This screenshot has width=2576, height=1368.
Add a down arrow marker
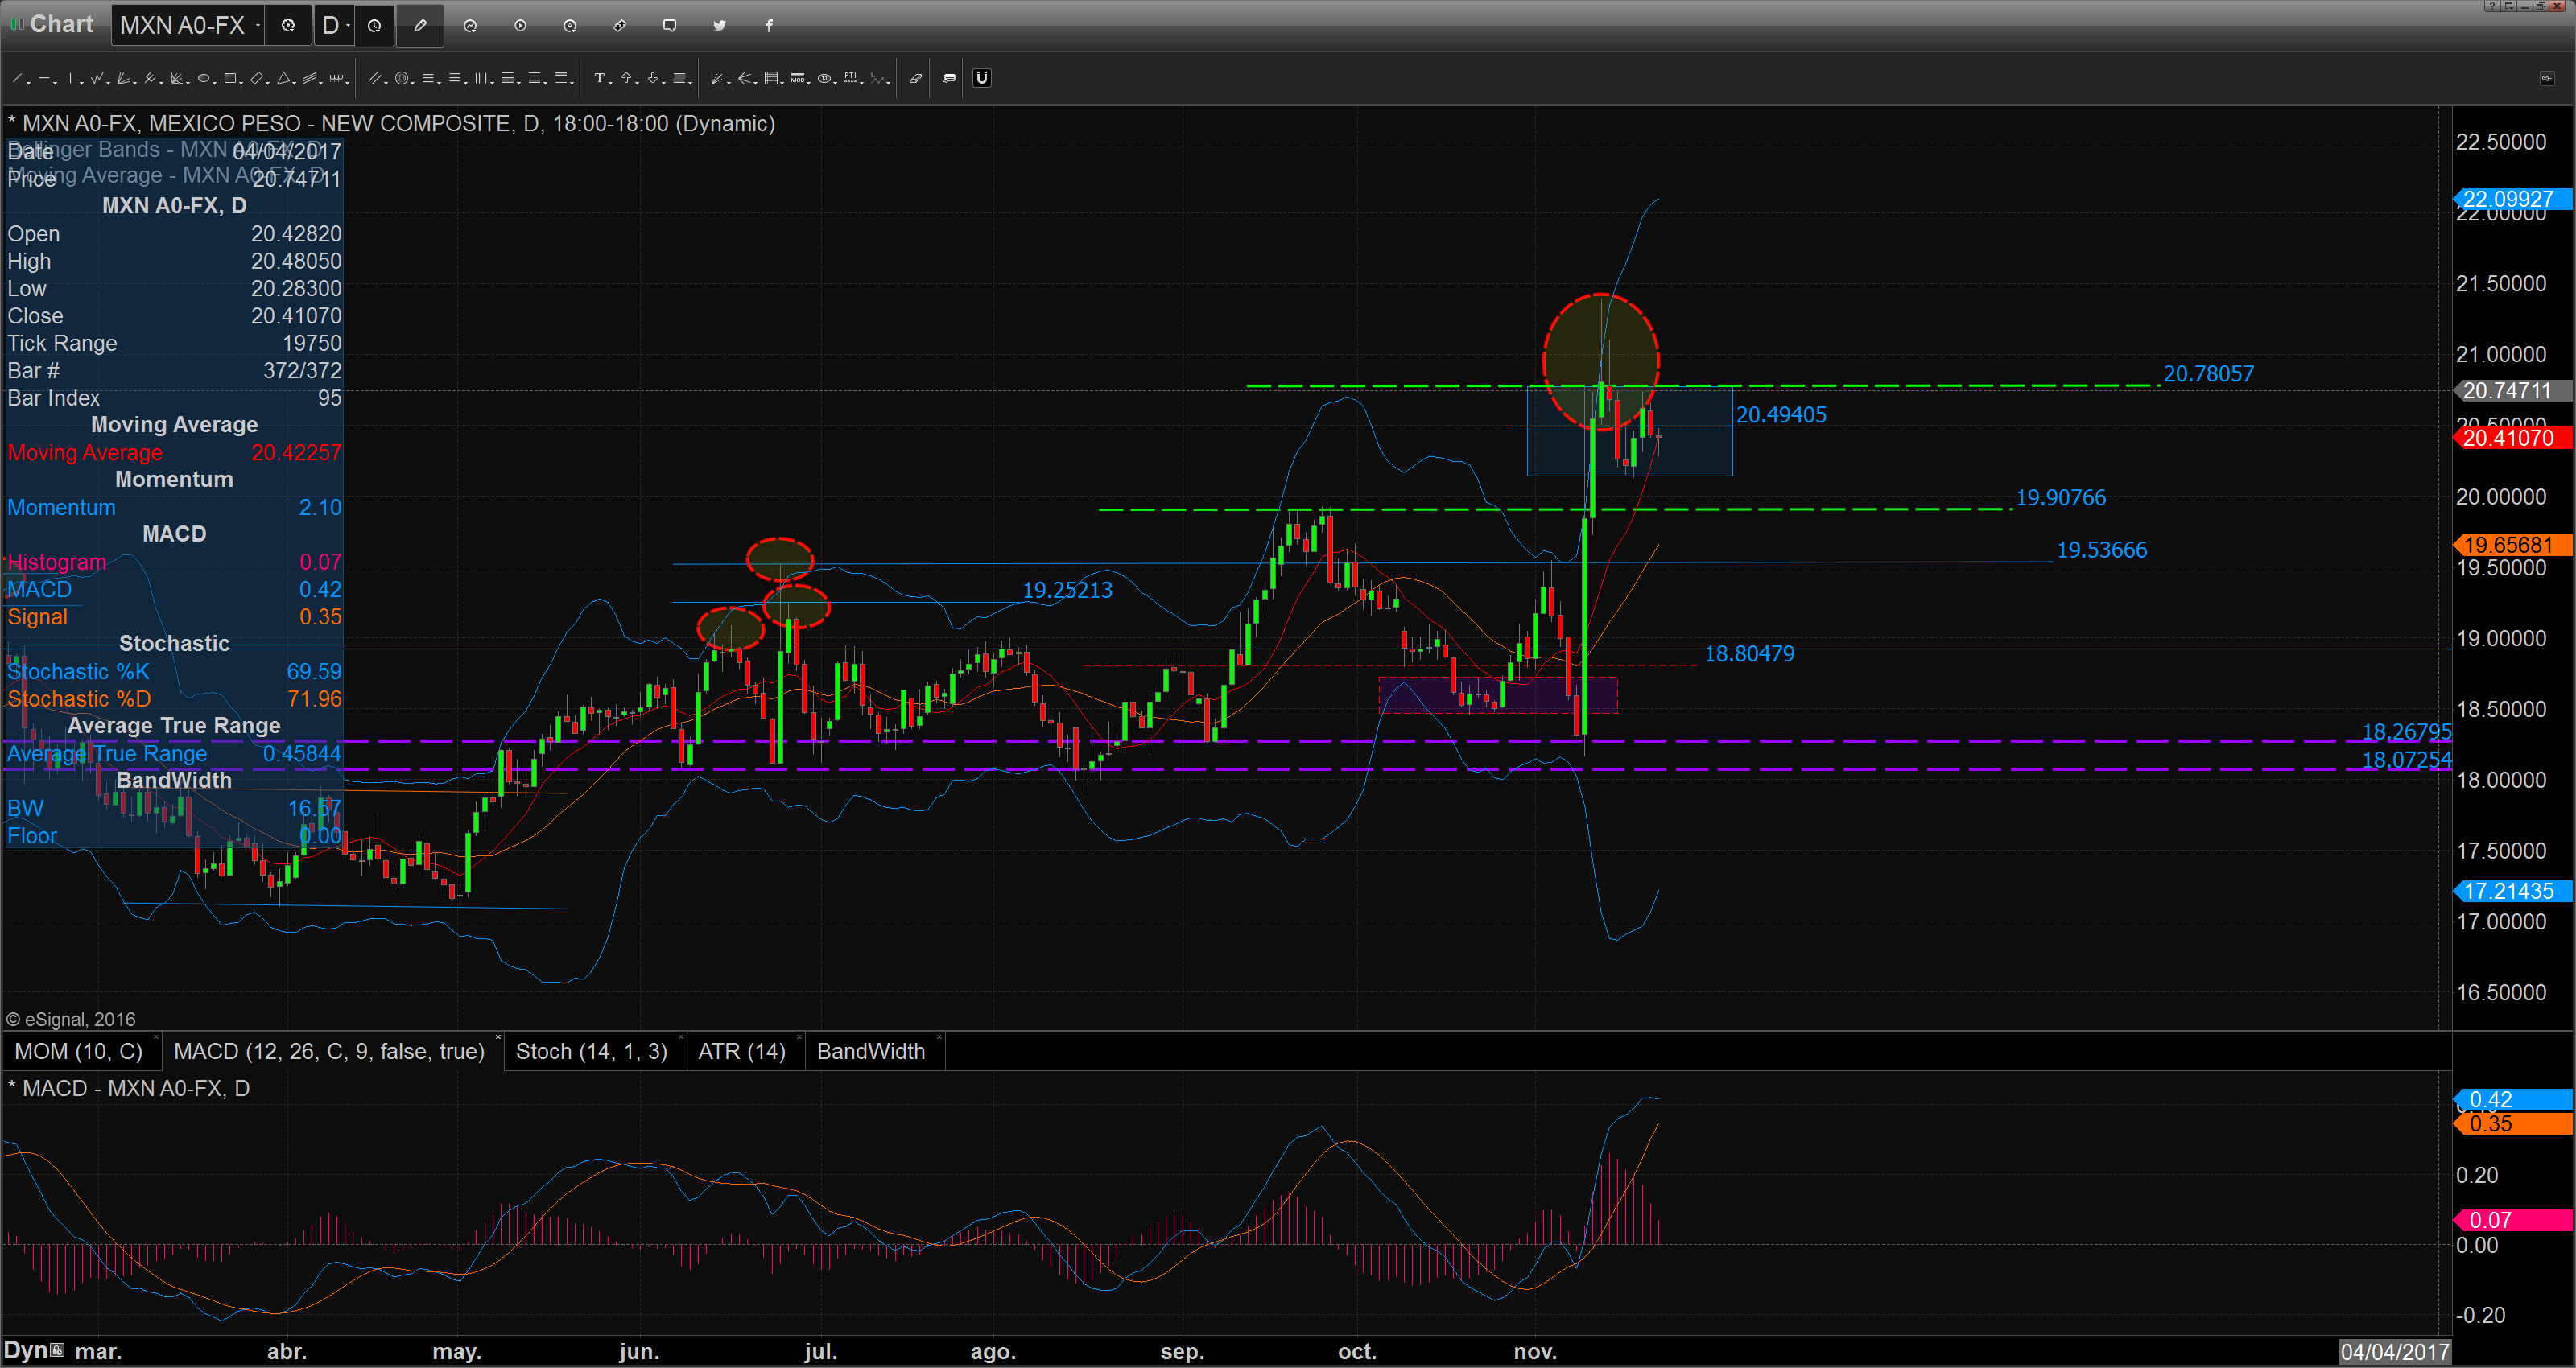click(653, 78)
